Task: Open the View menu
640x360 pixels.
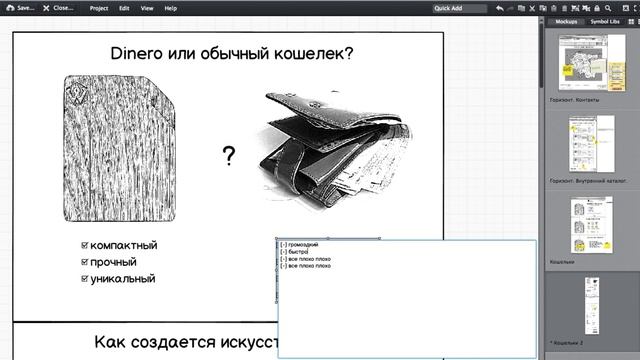Action: click(x=147, y=8)
